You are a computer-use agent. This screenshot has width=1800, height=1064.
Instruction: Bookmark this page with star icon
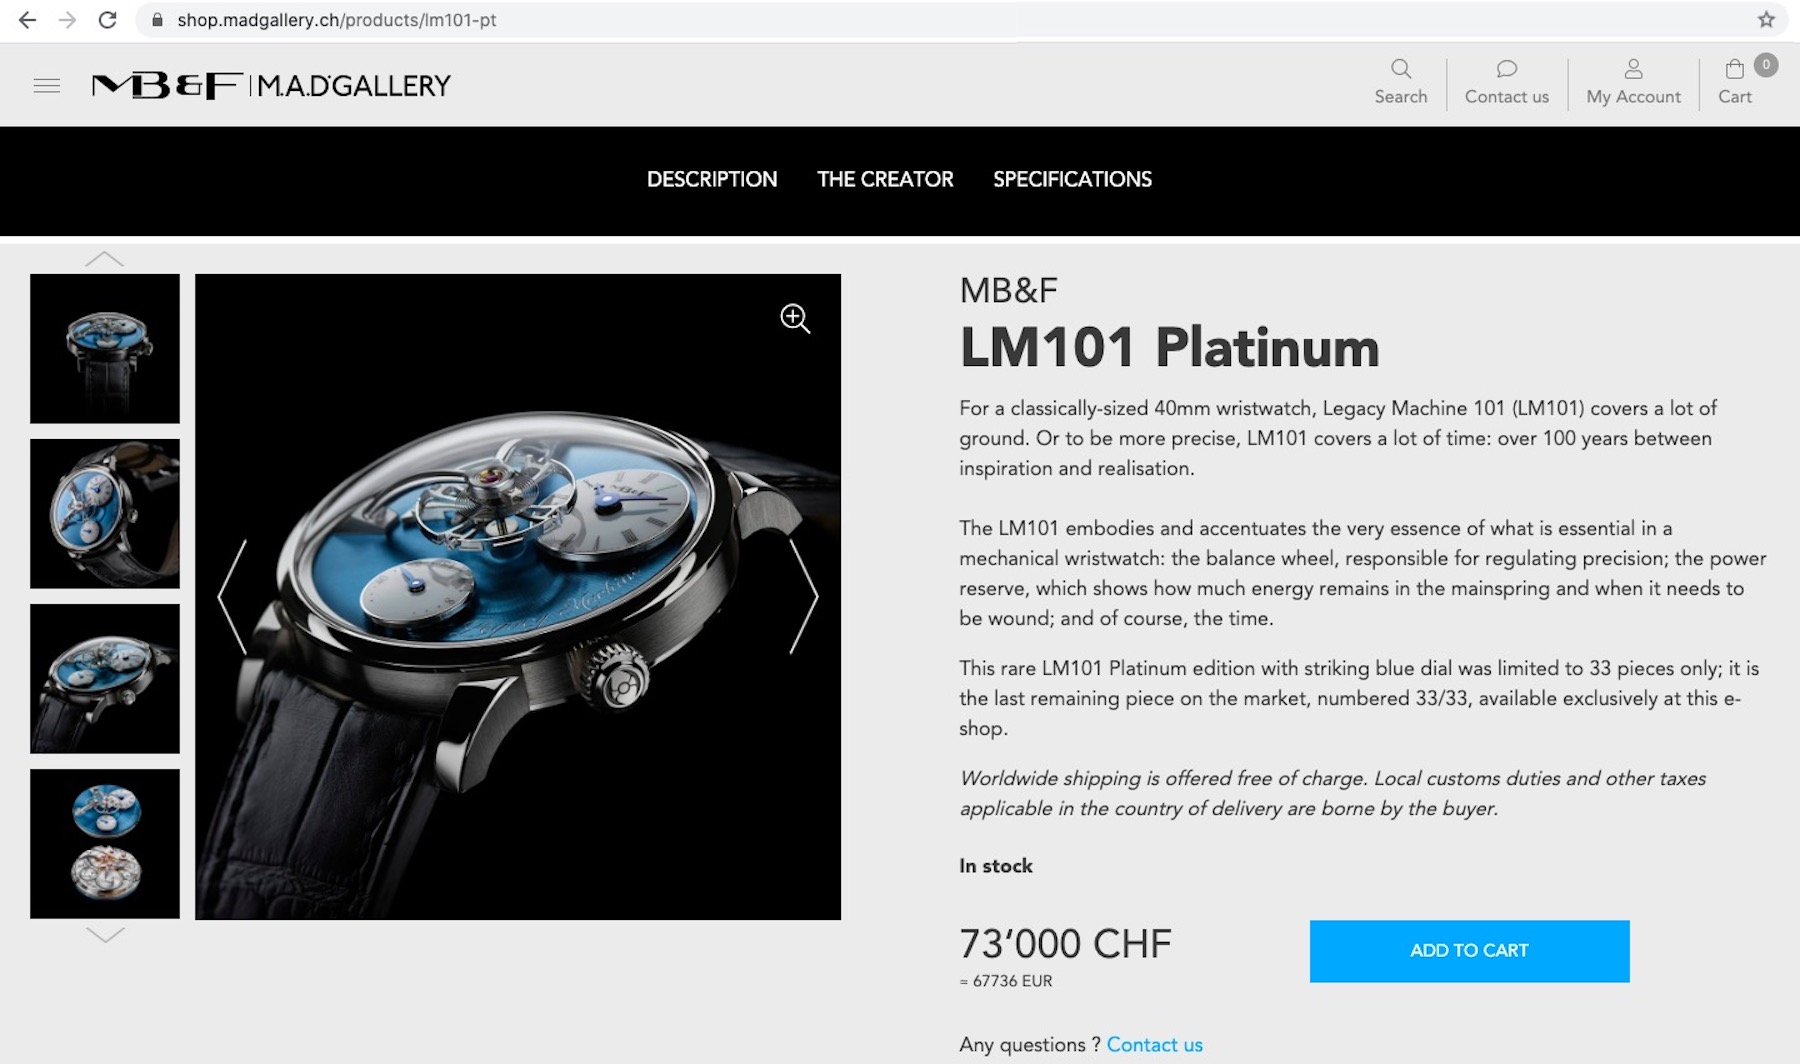(x=1766, y=20)
